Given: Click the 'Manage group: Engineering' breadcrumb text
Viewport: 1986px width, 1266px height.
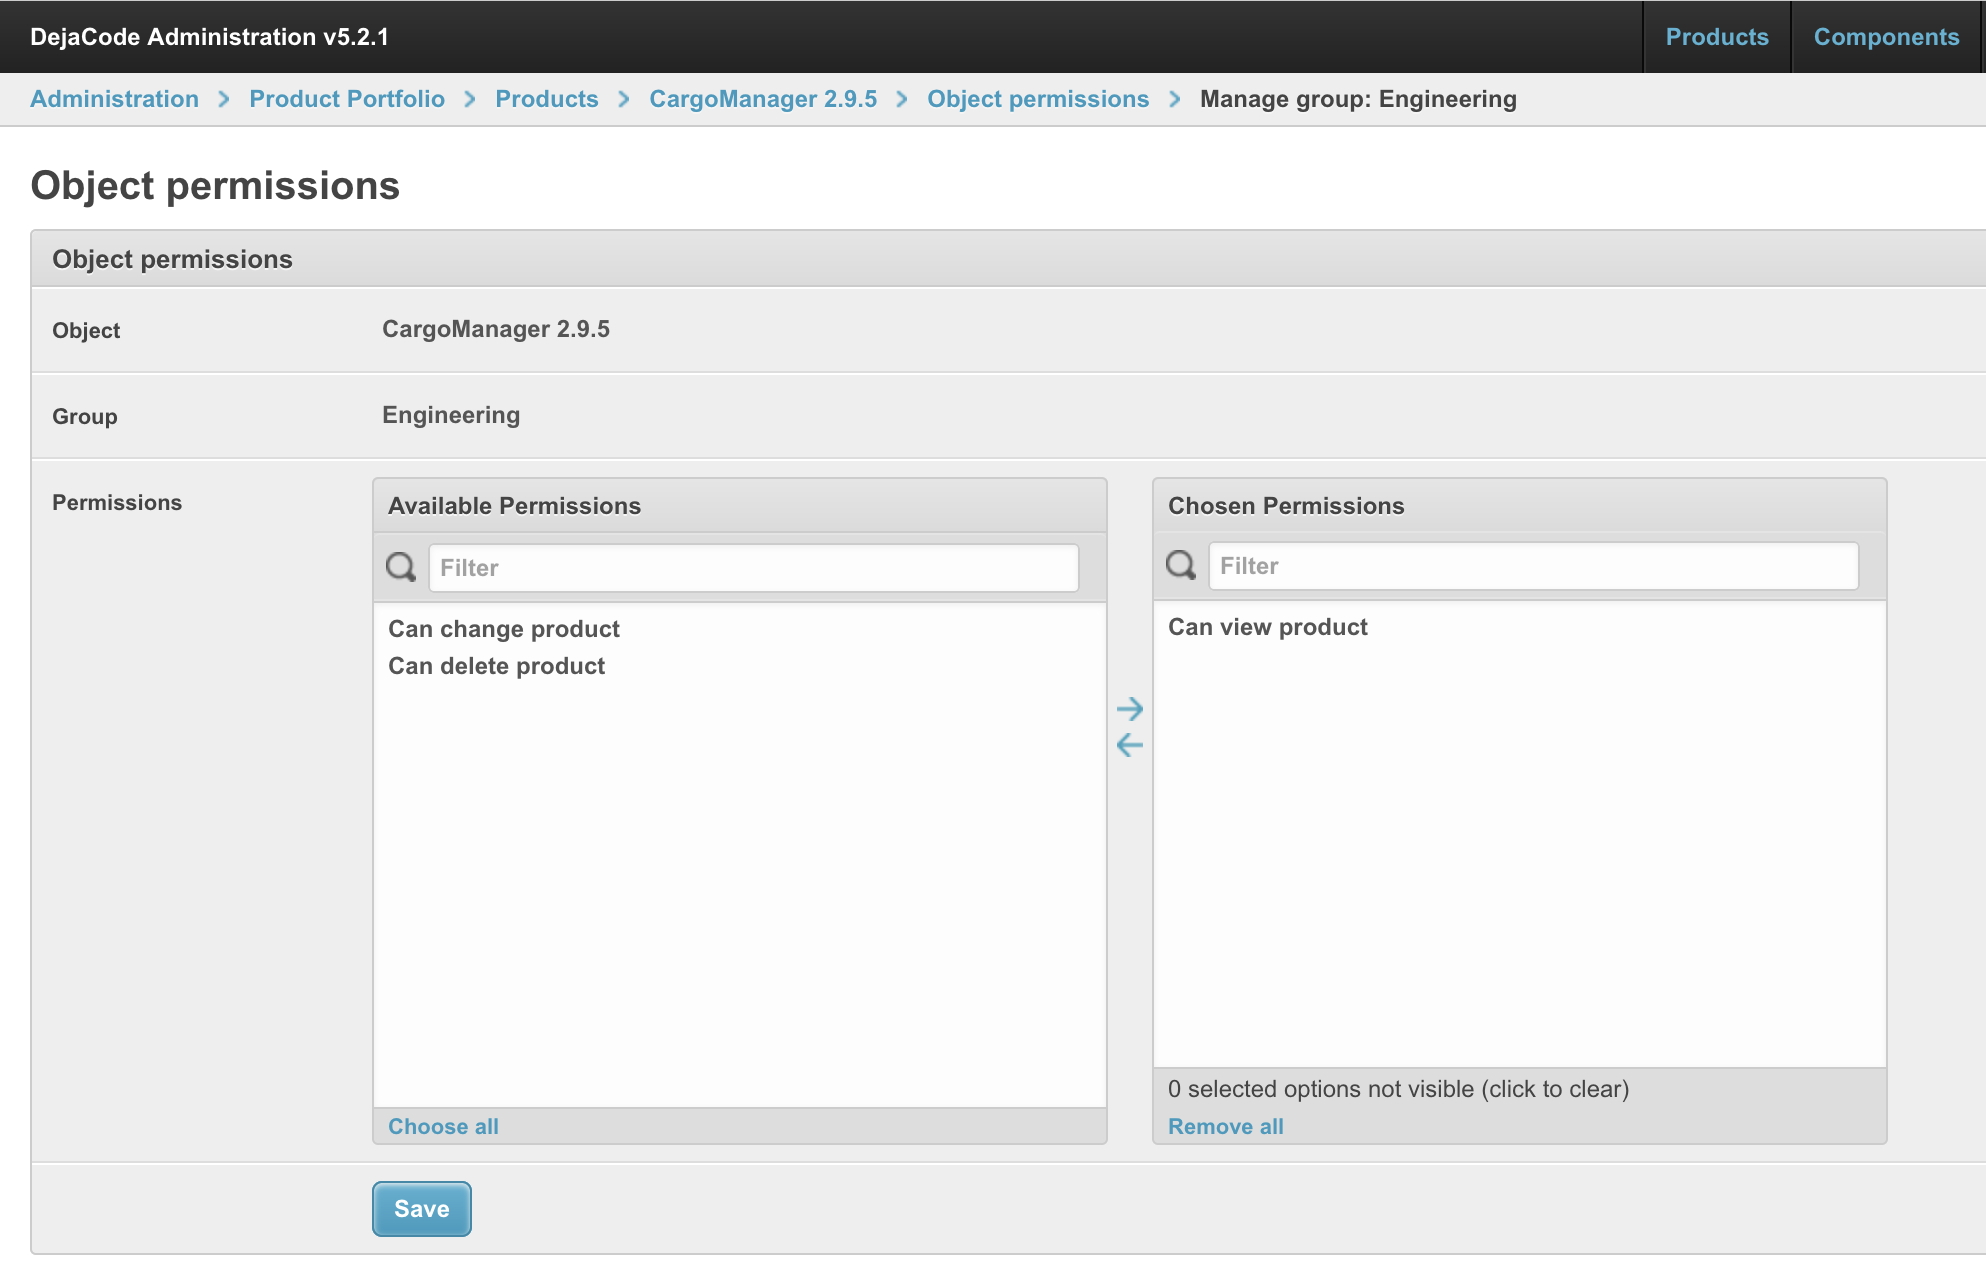Looking at the screenshot, I should [1358, 99].
